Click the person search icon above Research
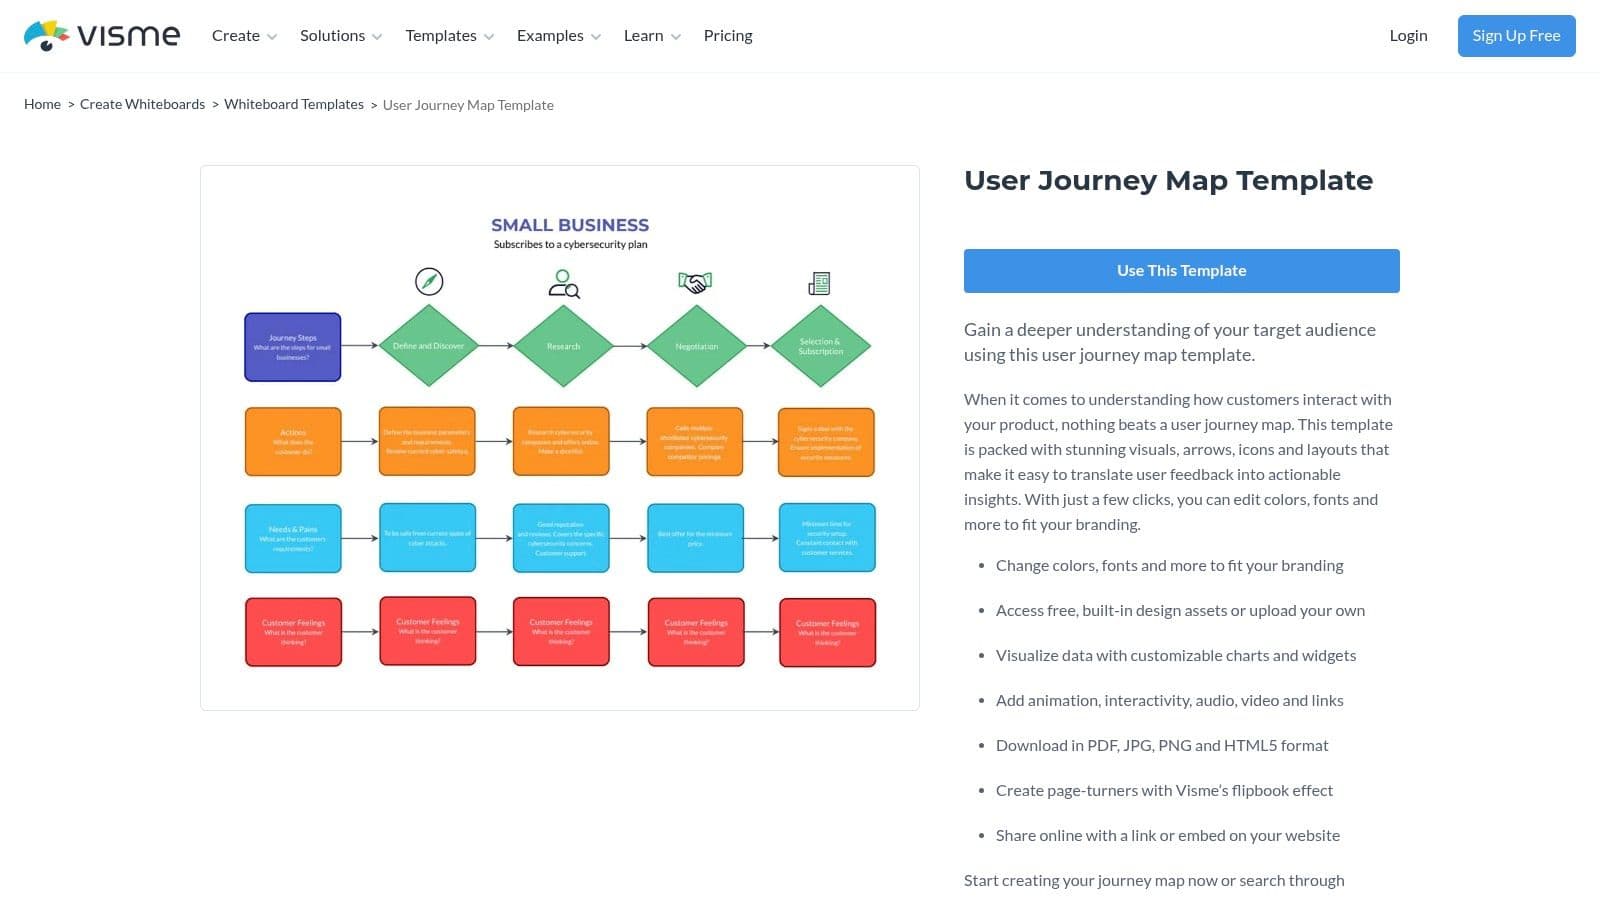The height and width of the screenshot is (900, 1600). pyautogui.click(x=563, y=284)
